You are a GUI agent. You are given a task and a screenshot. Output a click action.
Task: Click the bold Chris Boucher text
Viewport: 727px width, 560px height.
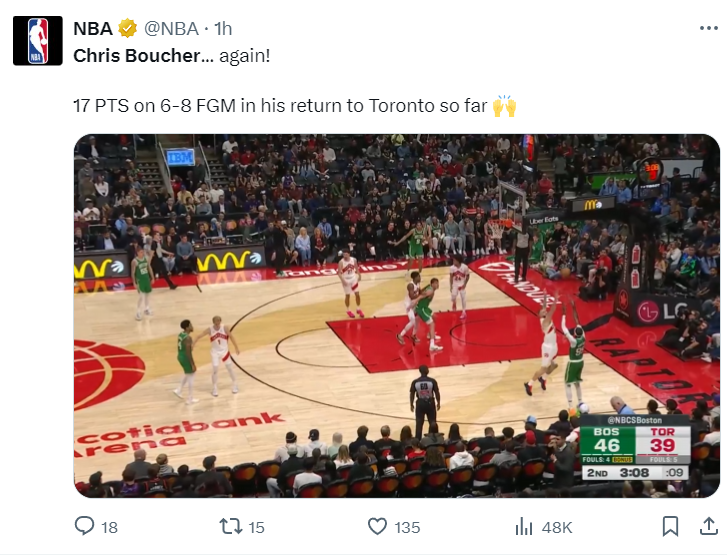[137, 55]
